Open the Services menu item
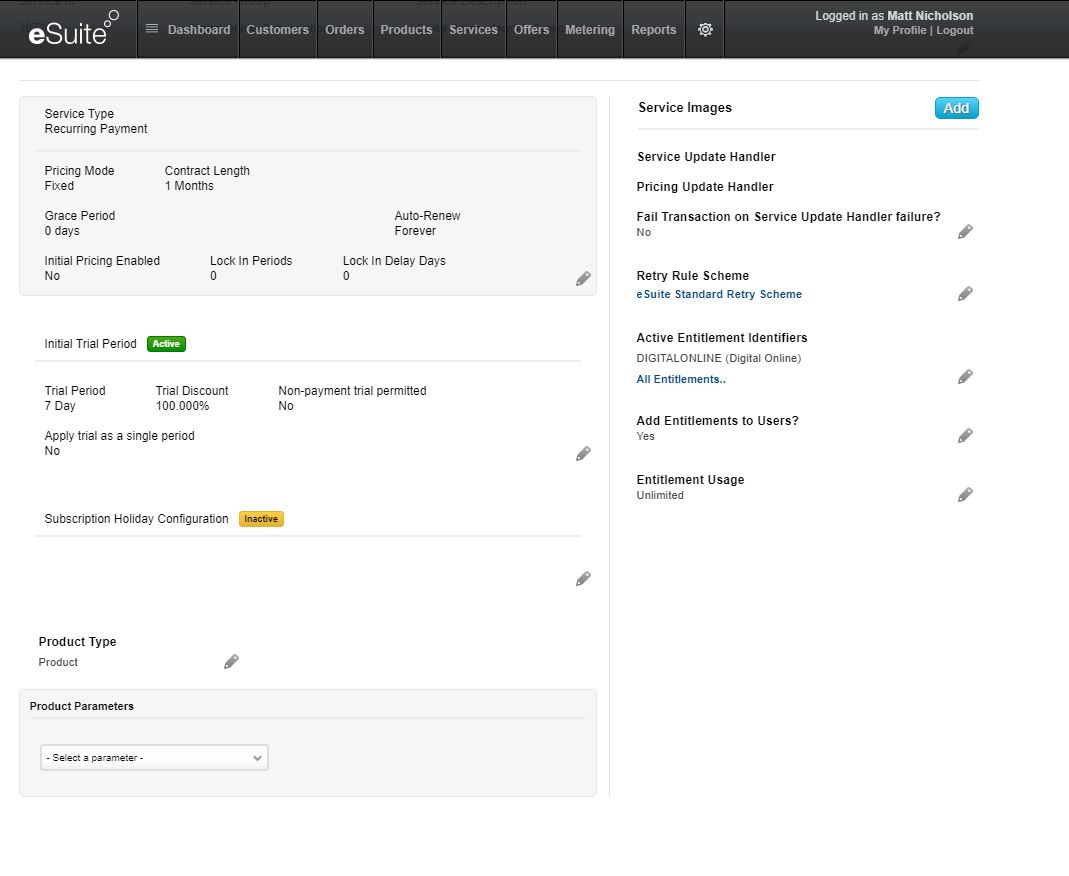 (x=473, y=30)
